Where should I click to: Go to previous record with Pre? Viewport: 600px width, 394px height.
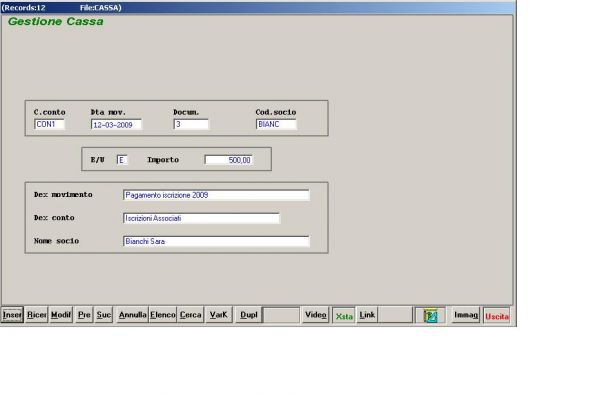(84, 315)
